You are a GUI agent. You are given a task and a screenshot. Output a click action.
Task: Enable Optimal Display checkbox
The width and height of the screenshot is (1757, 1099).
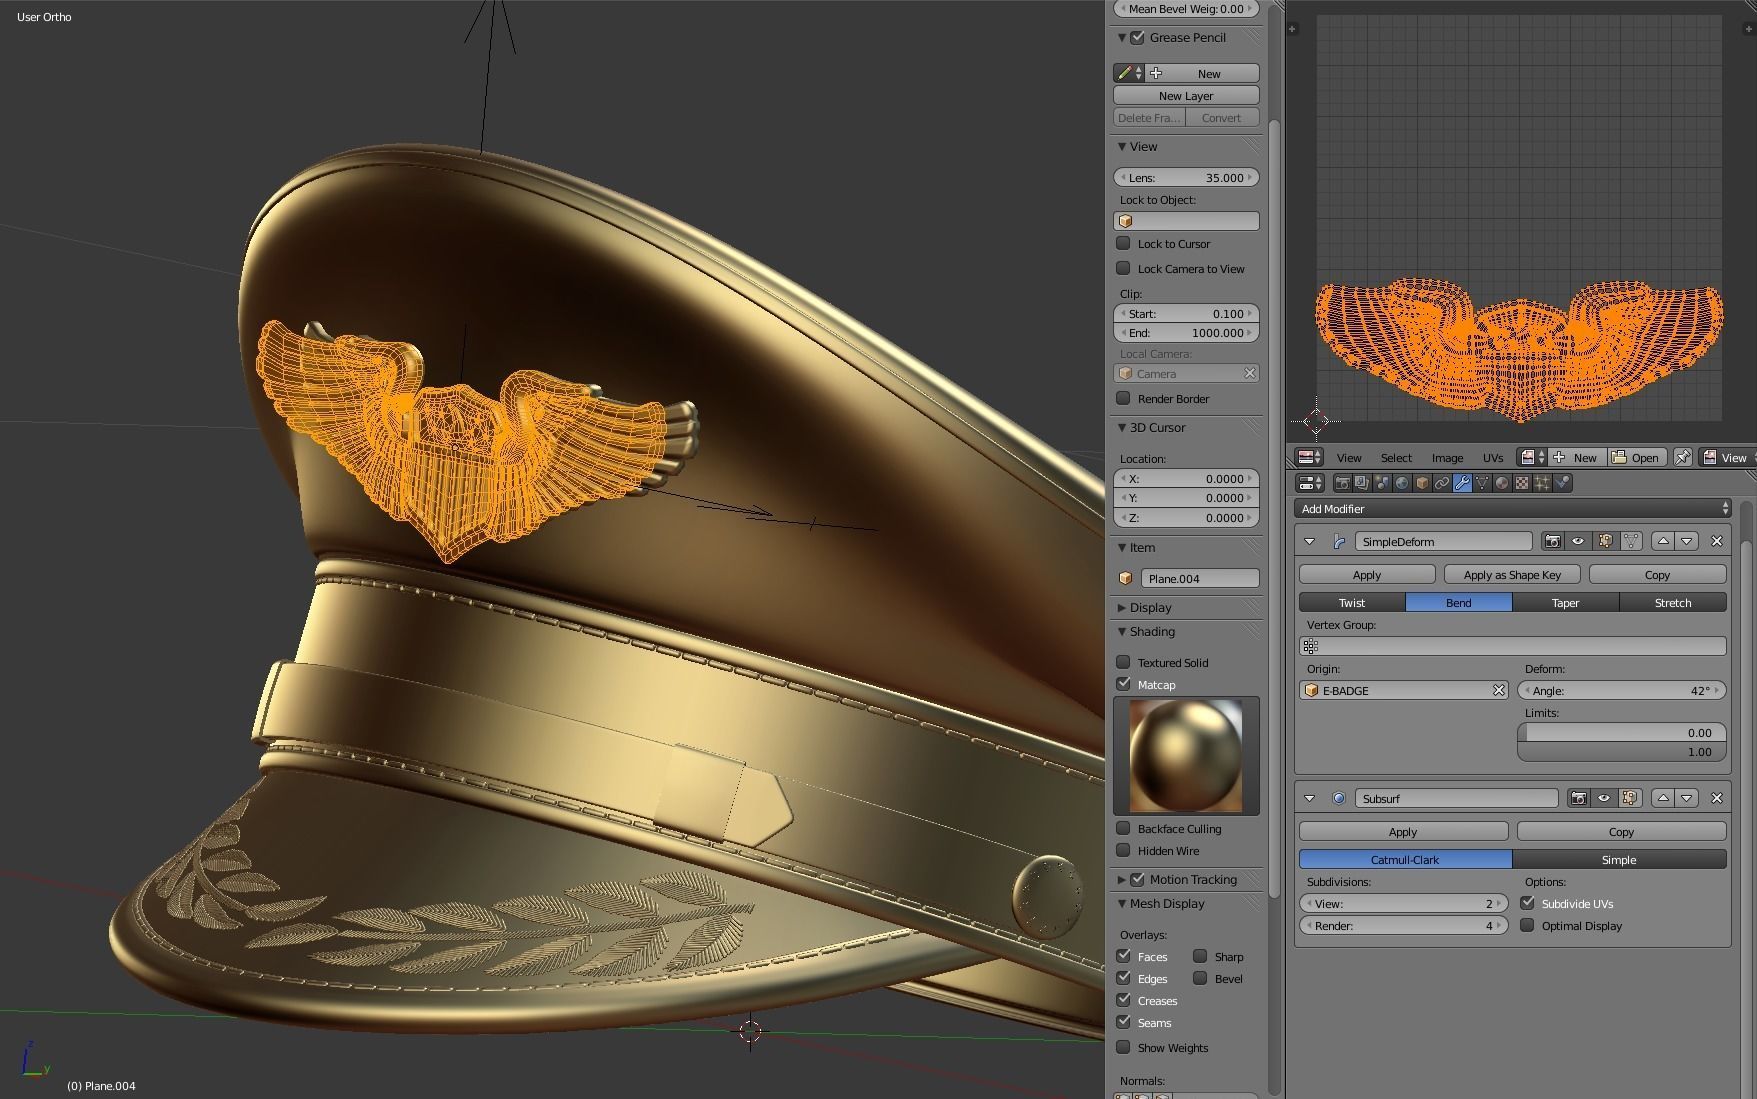coord(1527,925)
